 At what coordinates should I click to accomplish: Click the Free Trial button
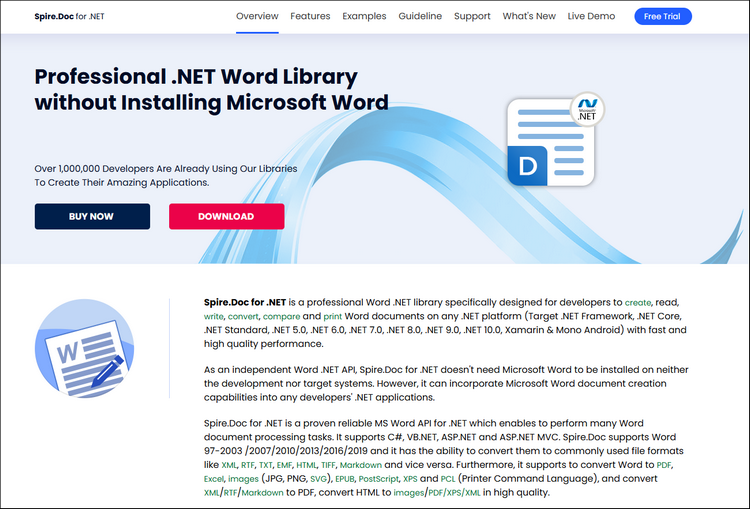[x=662, y=16]
